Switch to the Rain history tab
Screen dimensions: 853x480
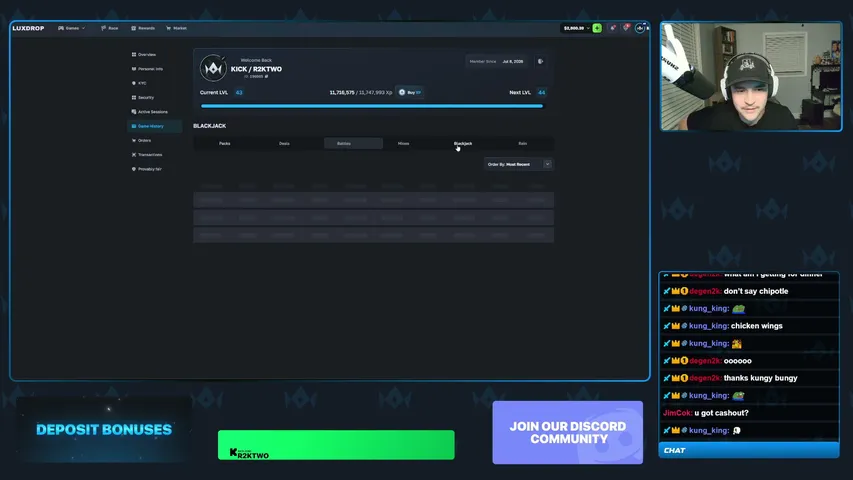click(523, 144)
